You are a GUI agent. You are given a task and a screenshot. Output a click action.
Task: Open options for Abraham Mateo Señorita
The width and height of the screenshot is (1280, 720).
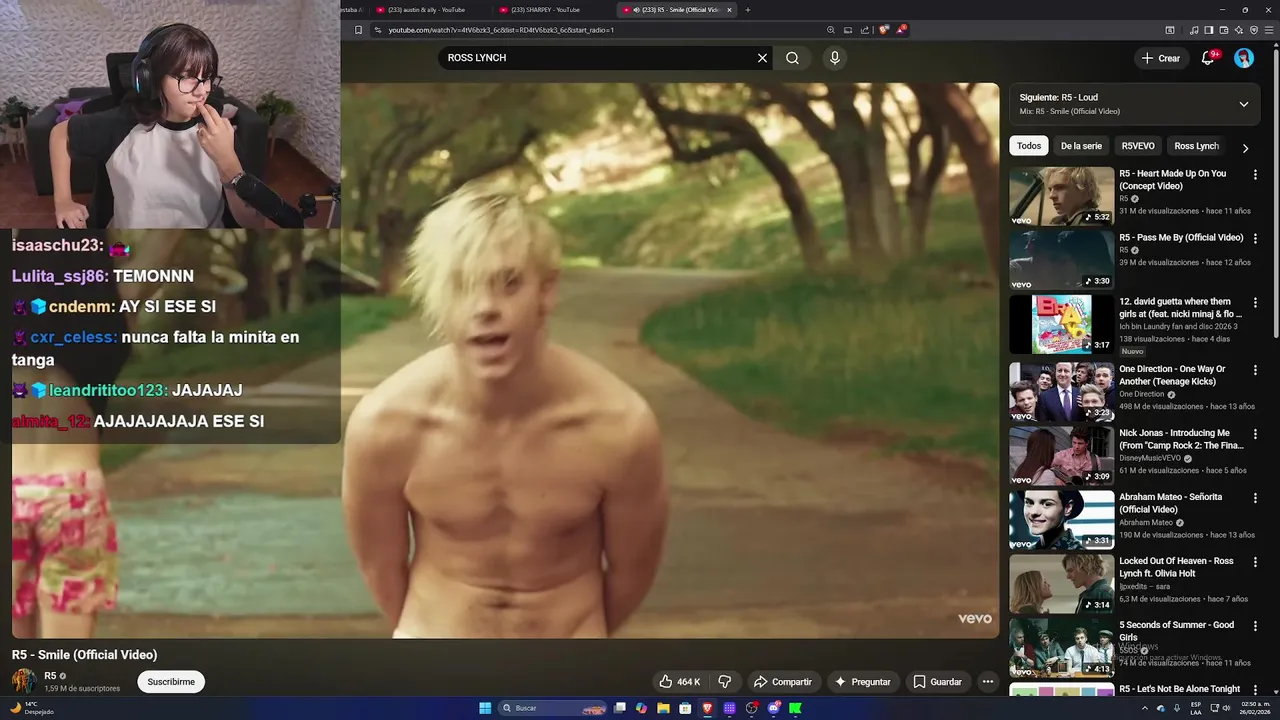(x=1255, y=497)
